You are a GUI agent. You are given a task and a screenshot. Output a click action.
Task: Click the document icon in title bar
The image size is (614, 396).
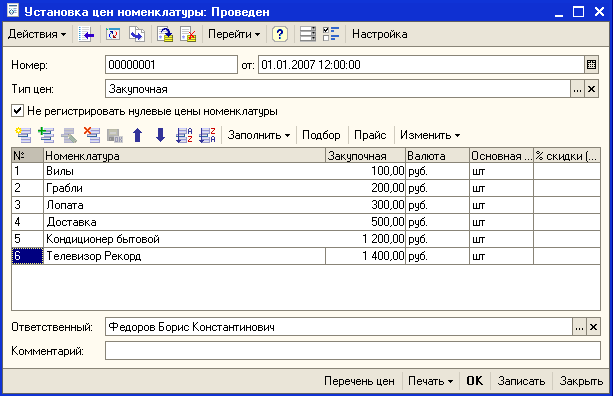[x=13, y=11]
